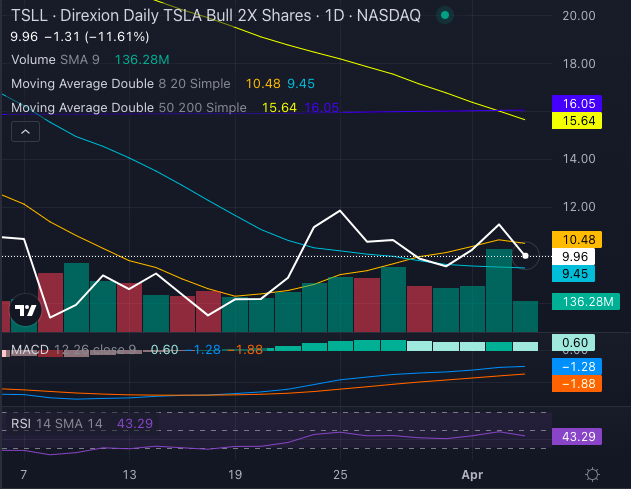Viewport: 631px width, 489px height.
Task: Click the TradingView logo
Action: pos(24,313)
